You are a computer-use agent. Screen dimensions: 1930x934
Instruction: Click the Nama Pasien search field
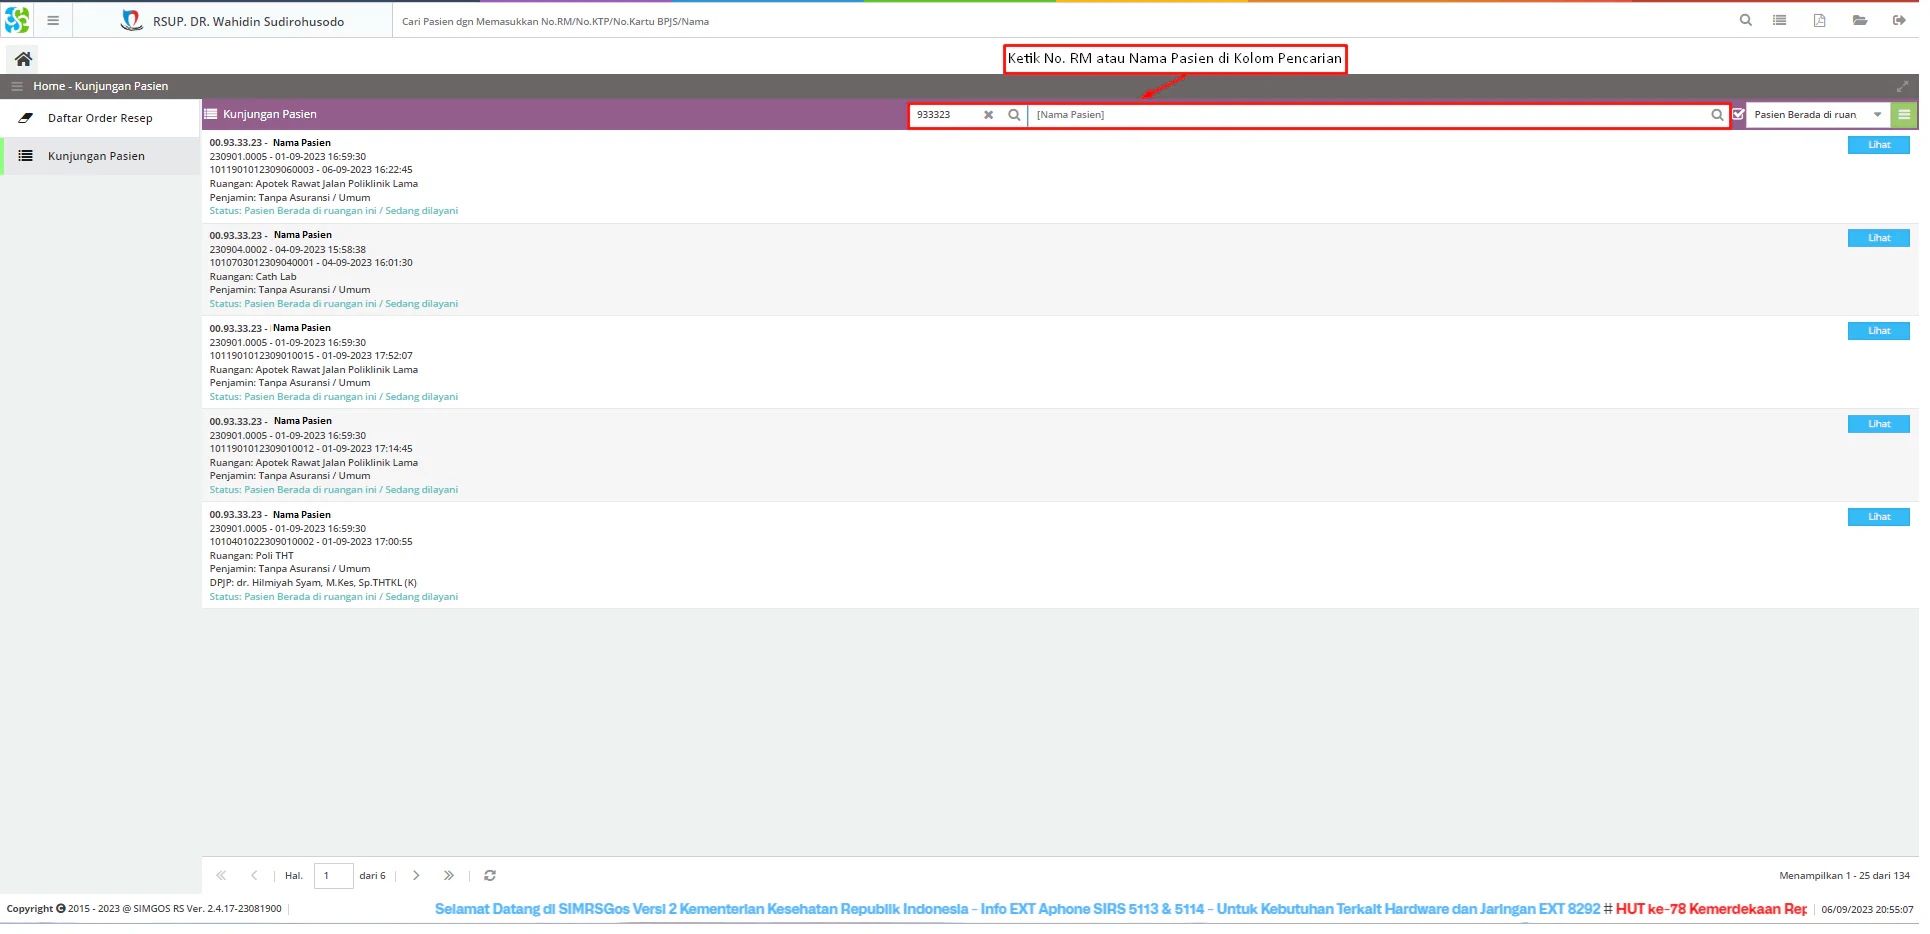[1368, 115]
